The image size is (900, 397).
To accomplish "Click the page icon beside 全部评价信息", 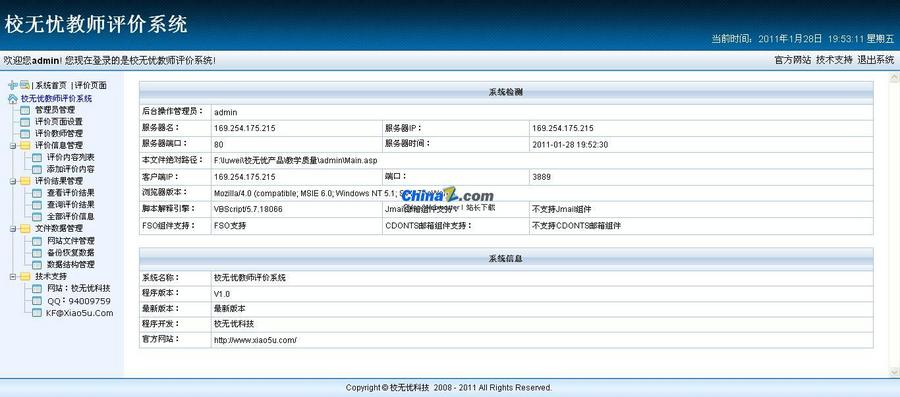I will point(37,217).
